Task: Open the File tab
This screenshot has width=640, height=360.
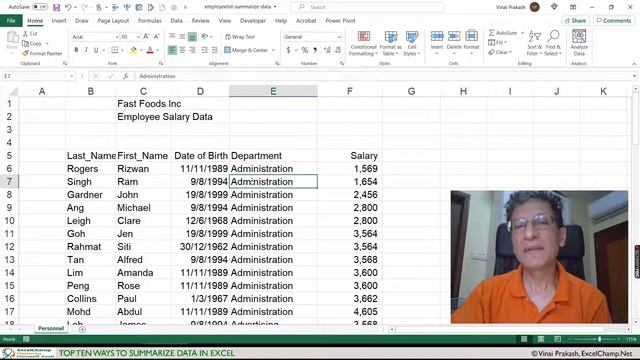Action: tap(11, 20)
